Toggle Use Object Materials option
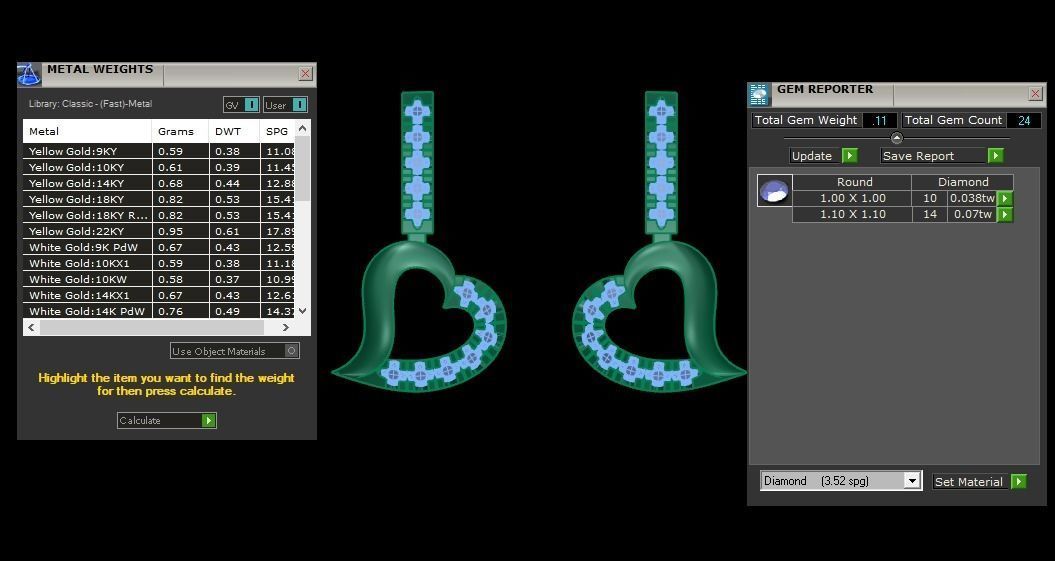Viewport: 1055px width, 561px height. (291, 351)
